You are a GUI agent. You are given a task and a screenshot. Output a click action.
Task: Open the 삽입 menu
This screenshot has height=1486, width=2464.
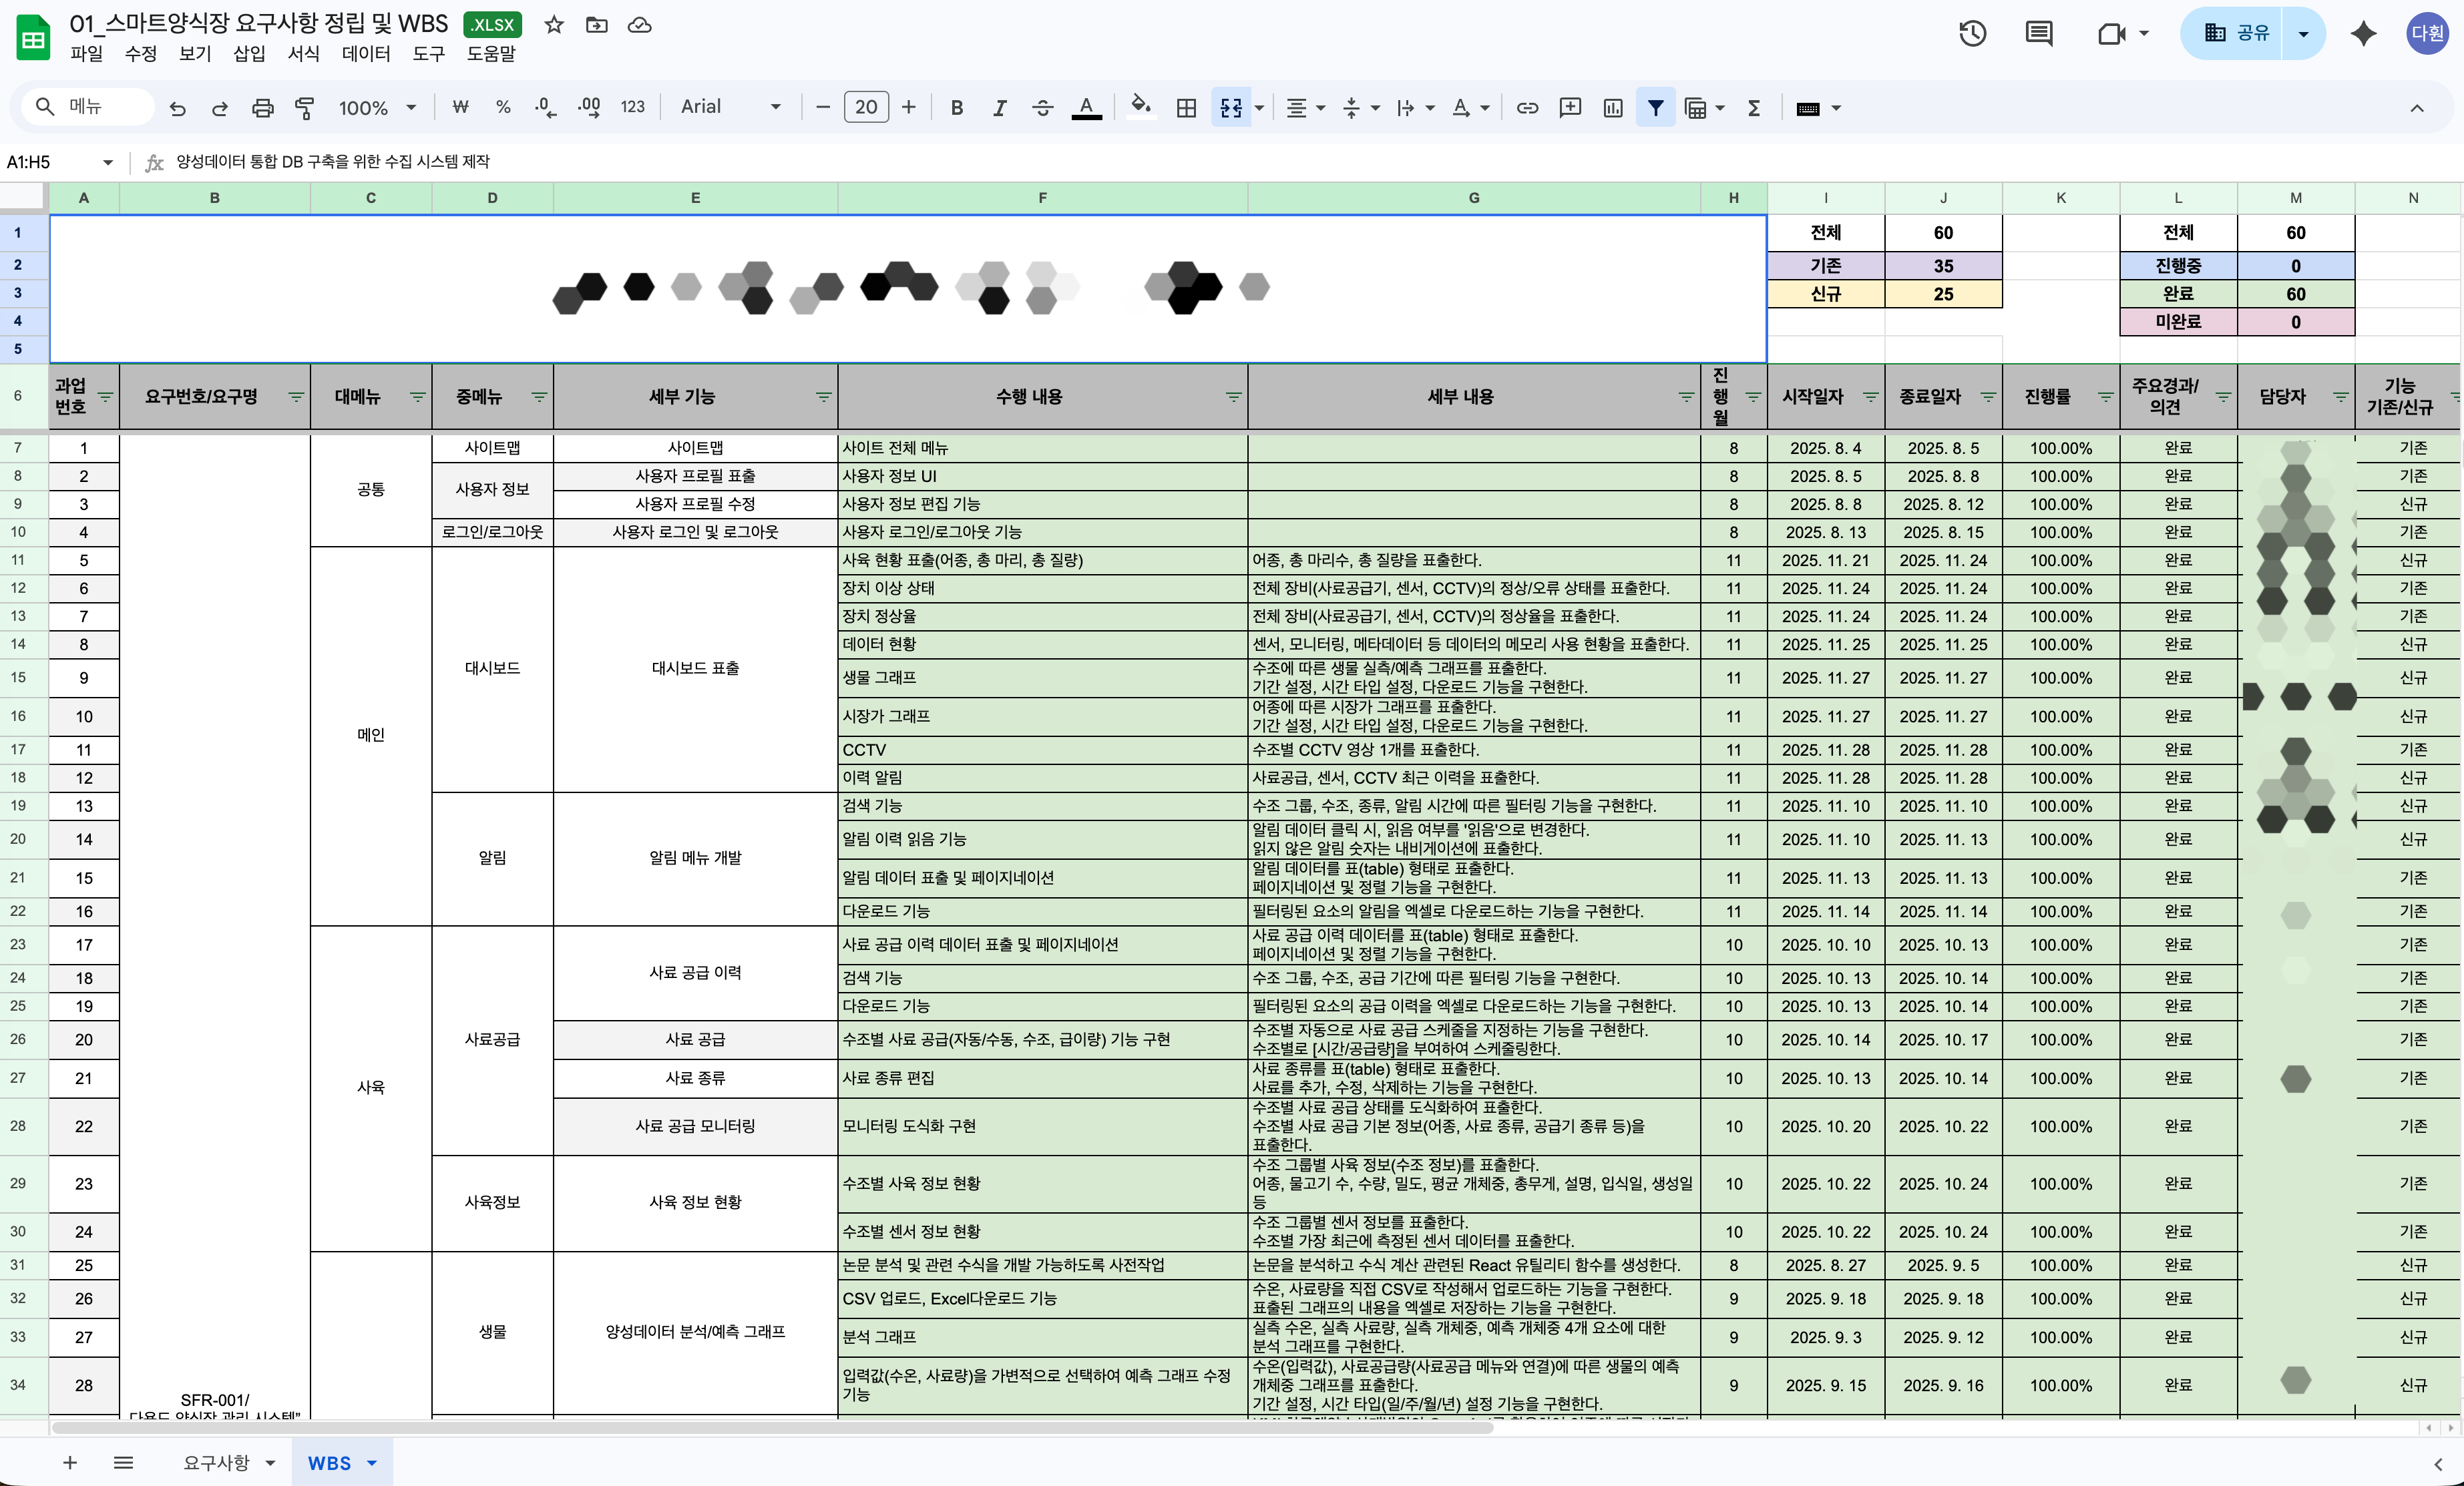[x=249, y=54]
